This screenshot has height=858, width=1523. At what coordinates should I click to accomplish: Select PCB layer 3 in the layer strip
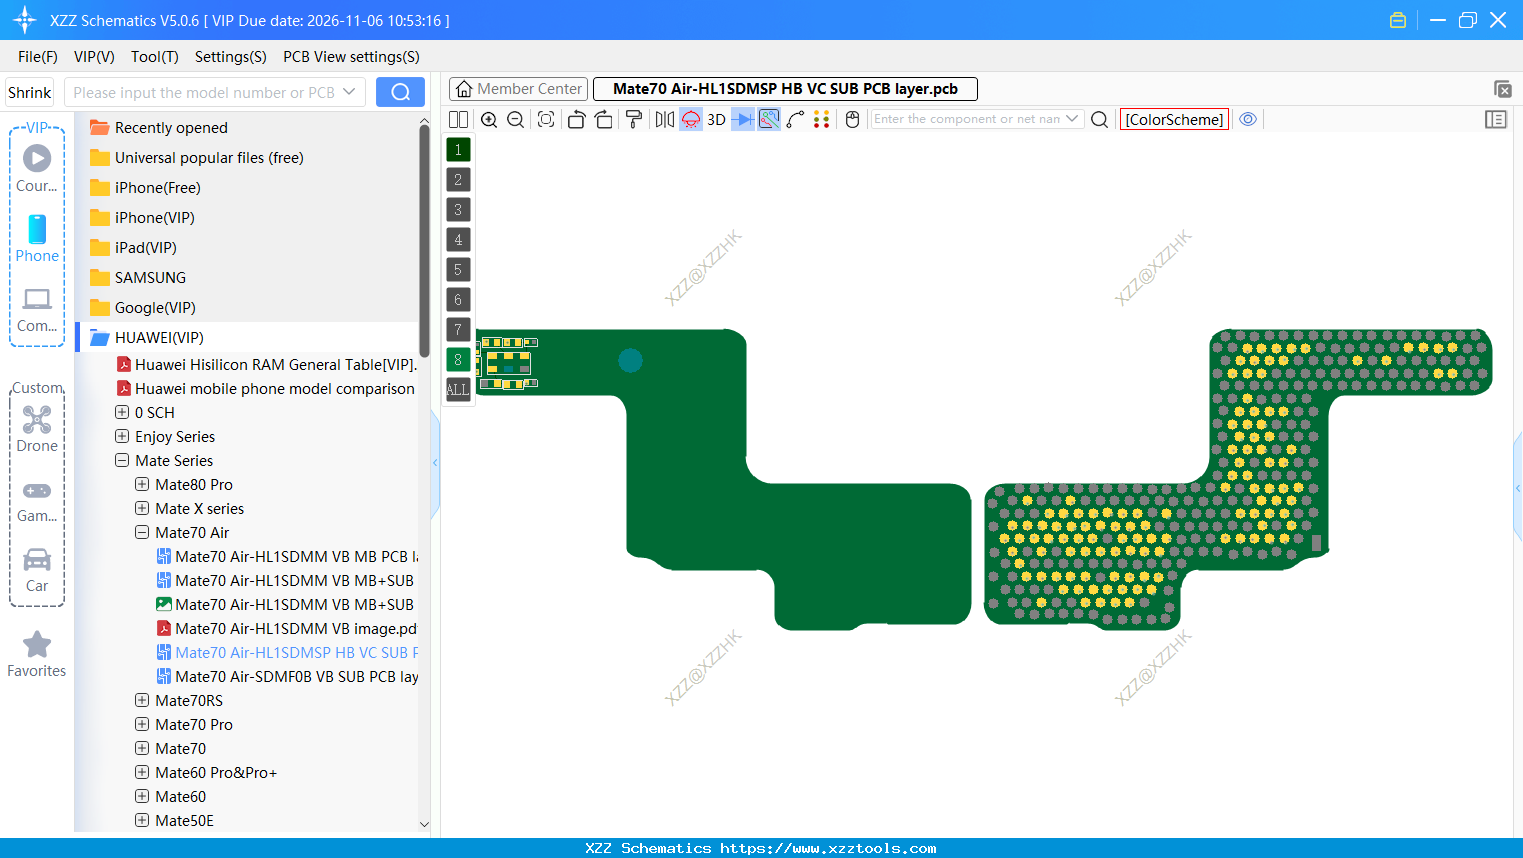point(457,209)
